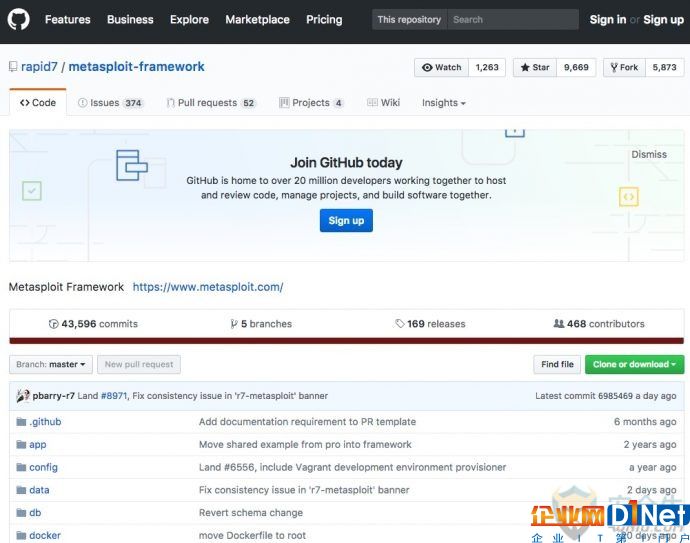Open Business in the top navigation
Image resolution: width=690 pixels, height=543 pixels.
coord(130,19)
